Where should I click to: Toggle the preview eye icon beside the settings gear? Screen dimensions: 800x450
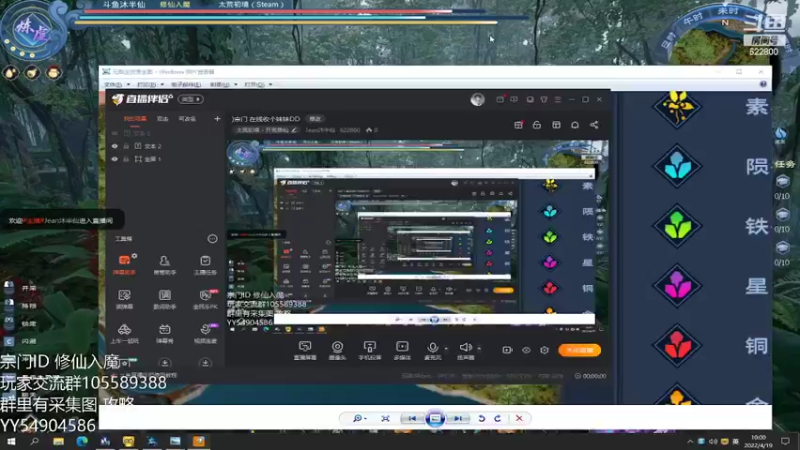526,350
